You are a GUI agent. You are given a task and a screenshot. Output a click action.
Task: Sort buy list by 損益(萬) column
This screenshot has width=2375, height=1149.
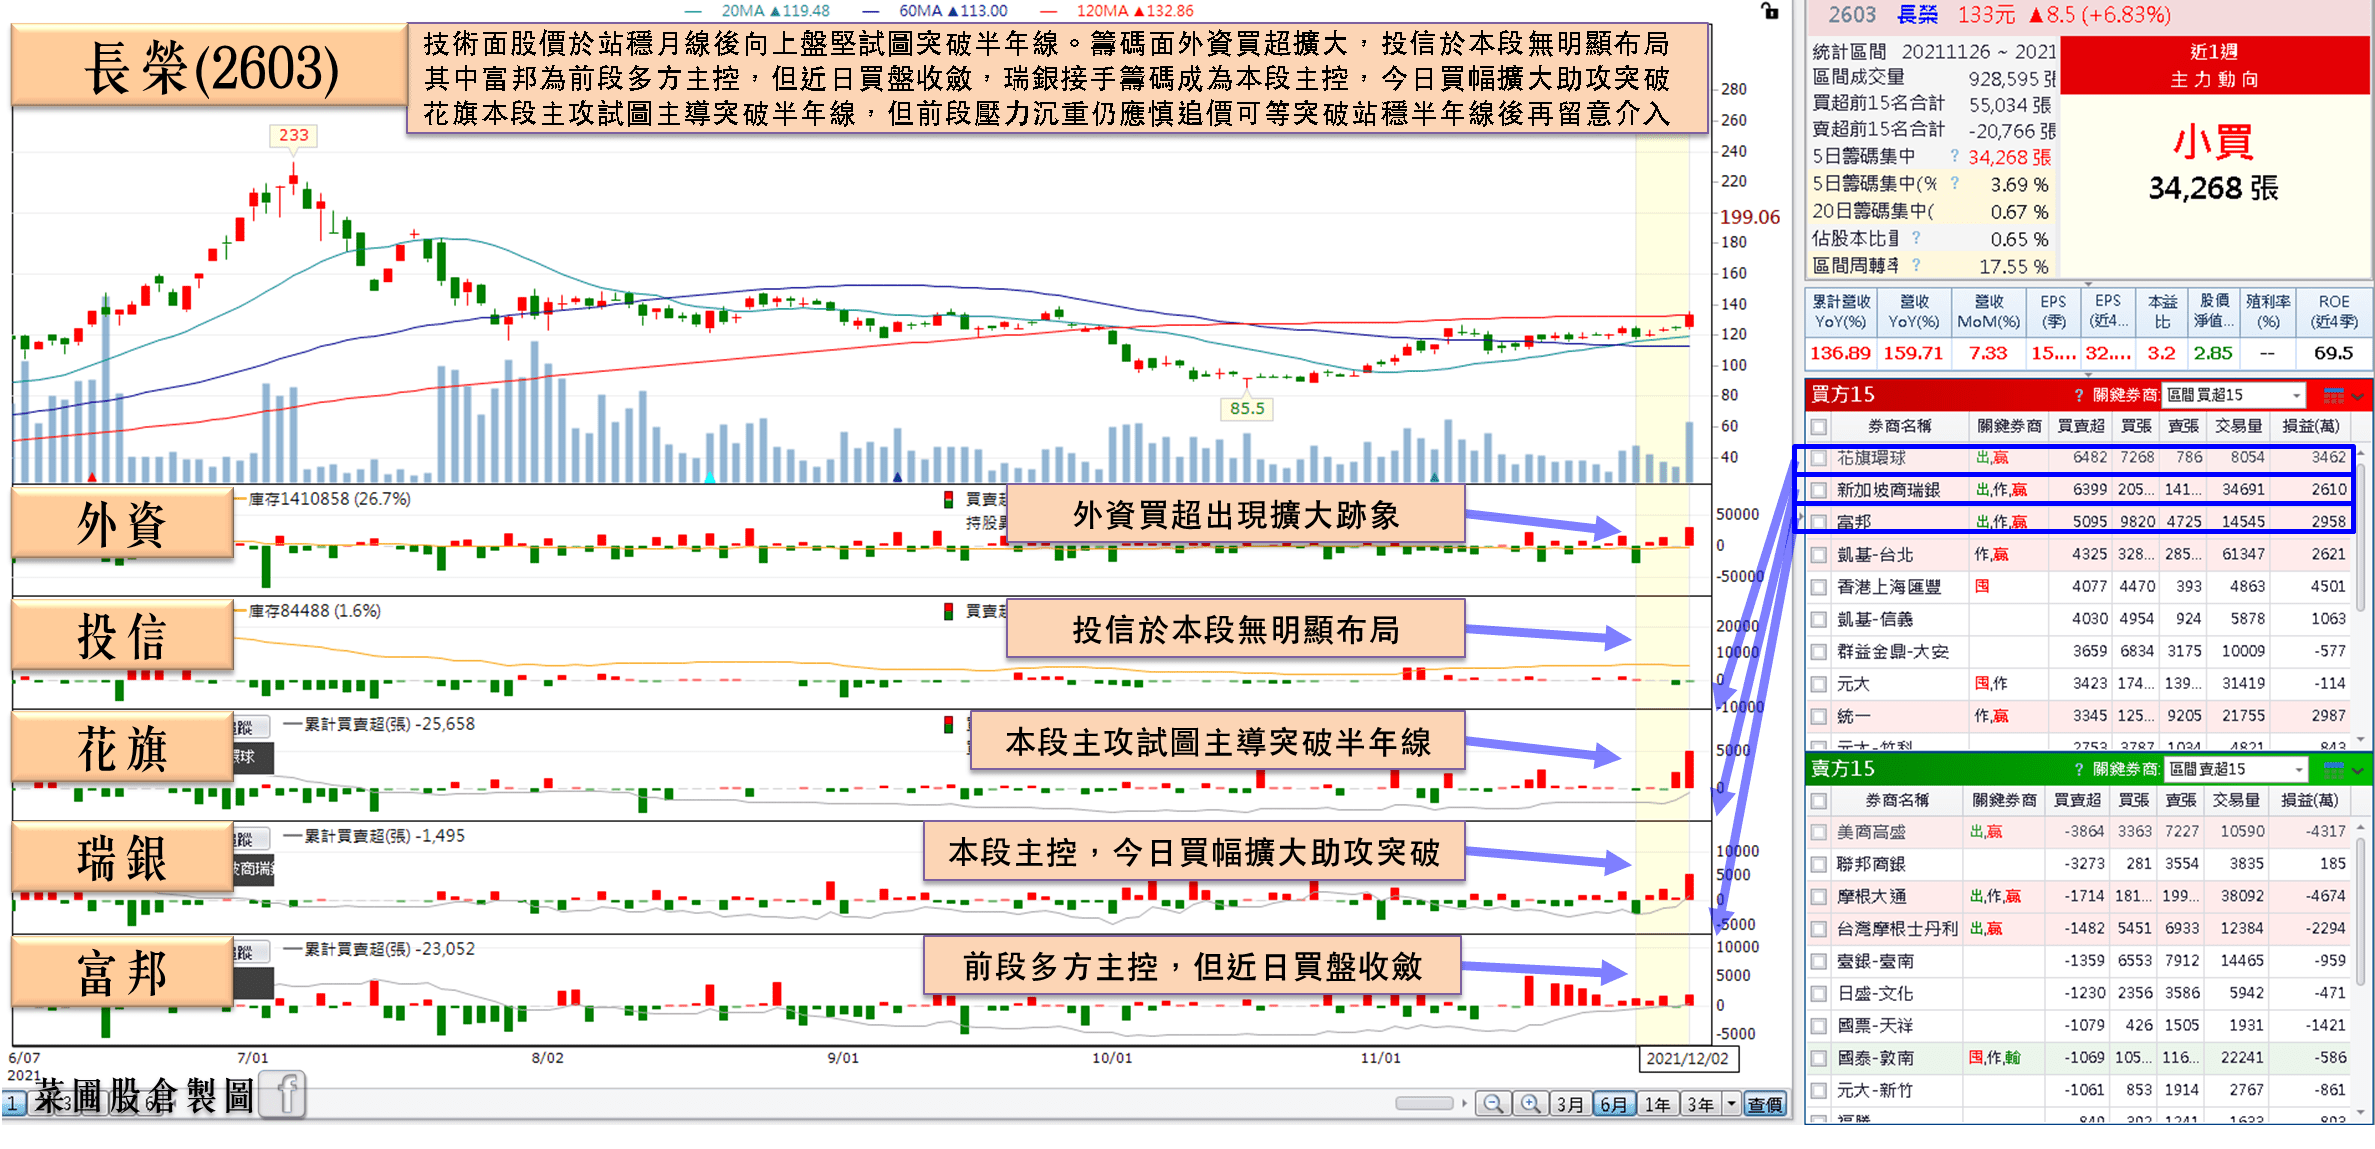pos(2310,427)
